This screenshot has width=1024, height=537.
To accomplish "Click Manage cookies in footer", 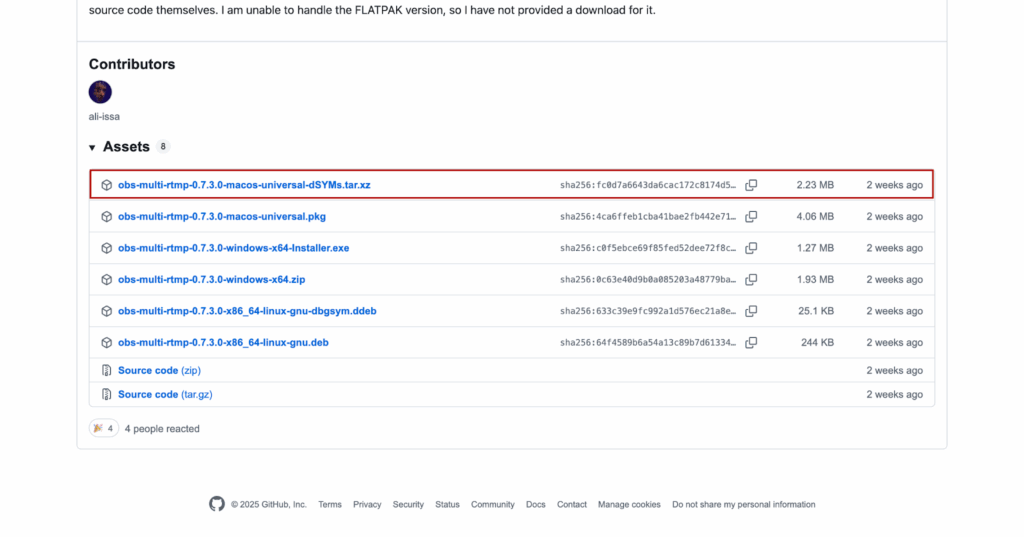I will [x=629, y=505].
